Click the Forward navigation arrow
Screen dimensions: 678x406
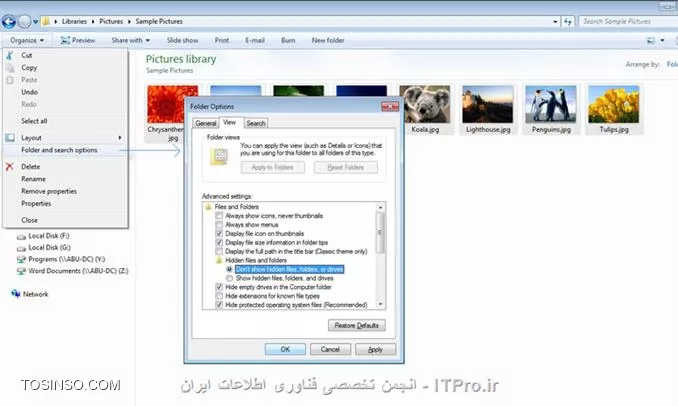coord(24,21)
